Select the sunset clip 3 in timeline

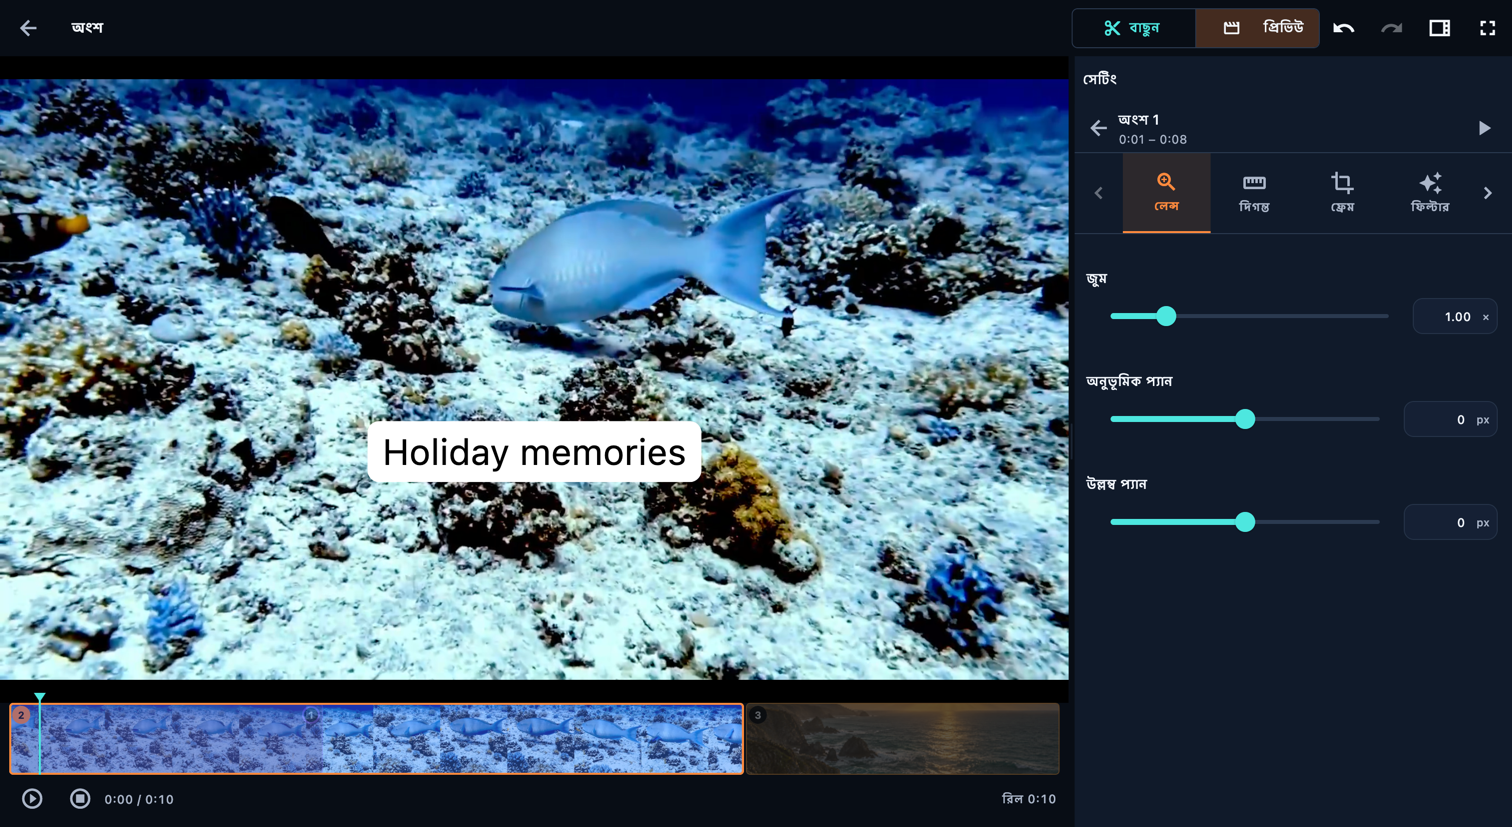pyautogui.click(x=902, y=739)
